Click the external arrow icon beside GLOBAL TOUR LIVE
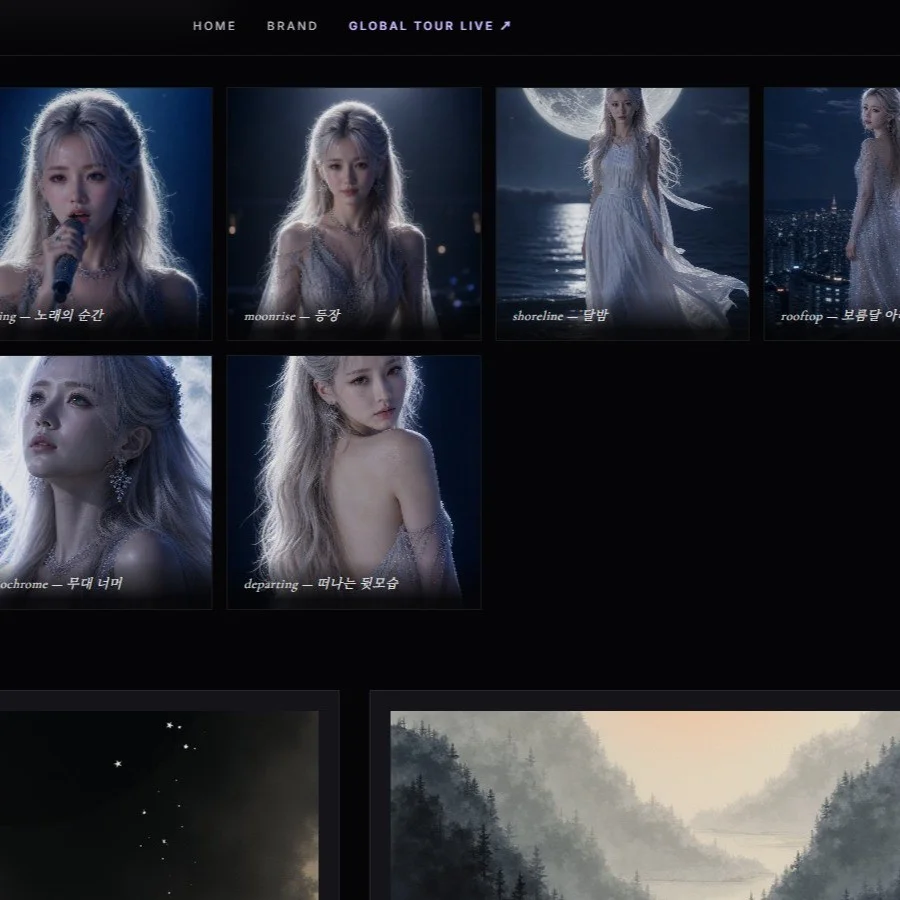Image resolution: width=900 pixels, height=900 pixels. [x=505, y=26]
